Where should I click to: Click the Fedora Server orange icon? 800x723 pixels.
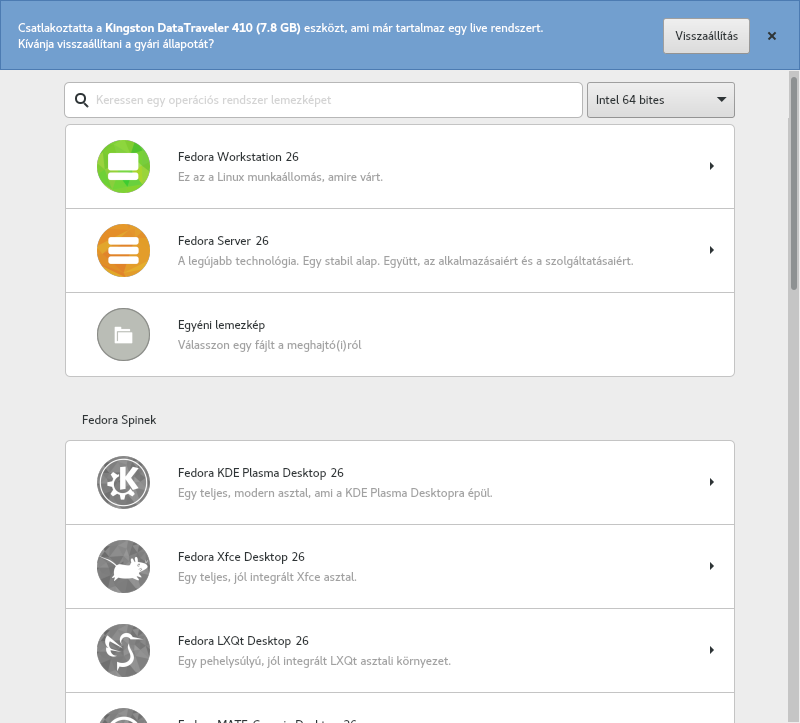(x=123, y=251)
